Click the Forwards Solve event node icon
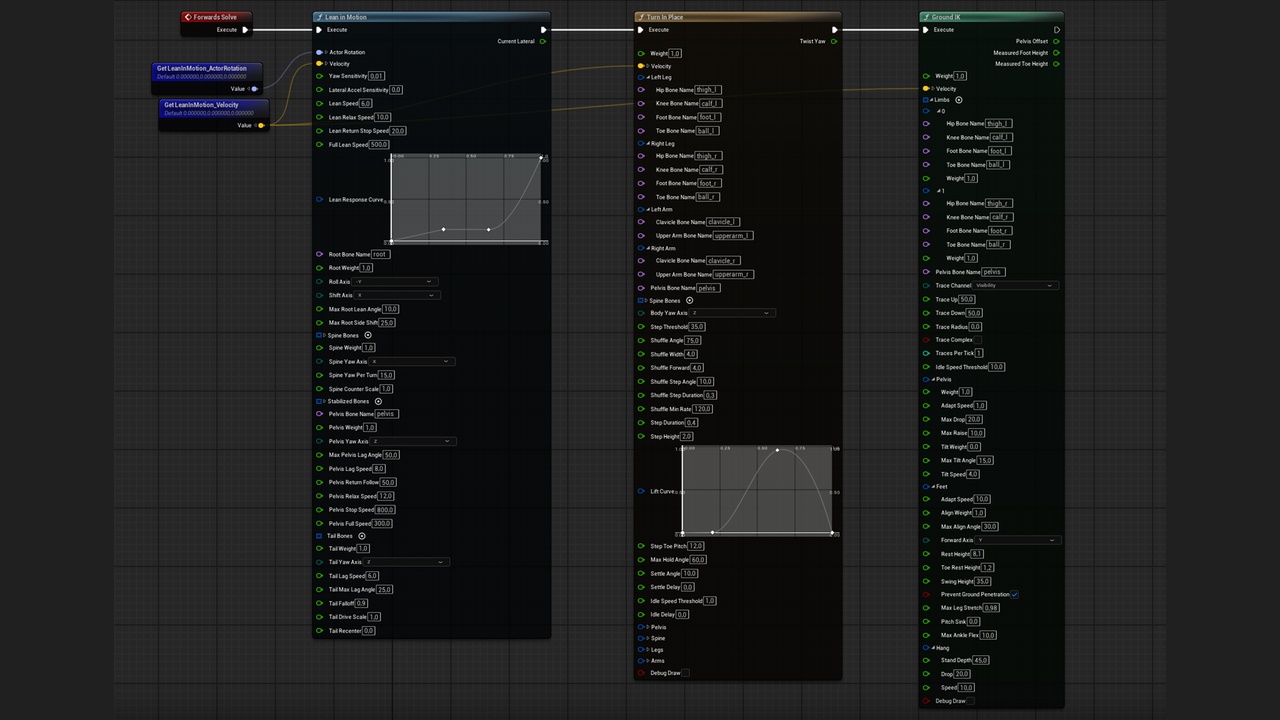 pyautogui.click(x=188, y=17)
